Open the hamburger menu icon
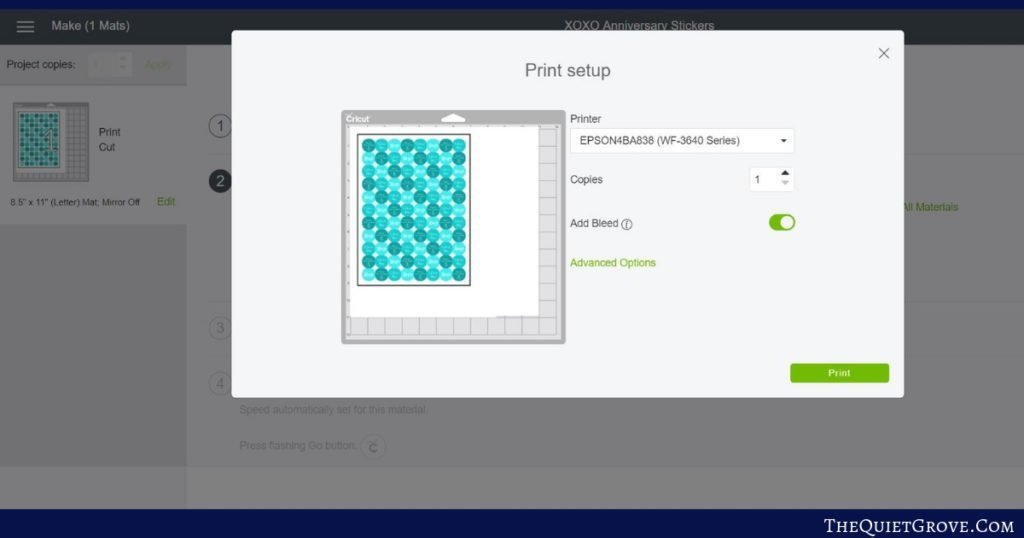The width and height of the screenshot is (1024, 538). point(25,27)
